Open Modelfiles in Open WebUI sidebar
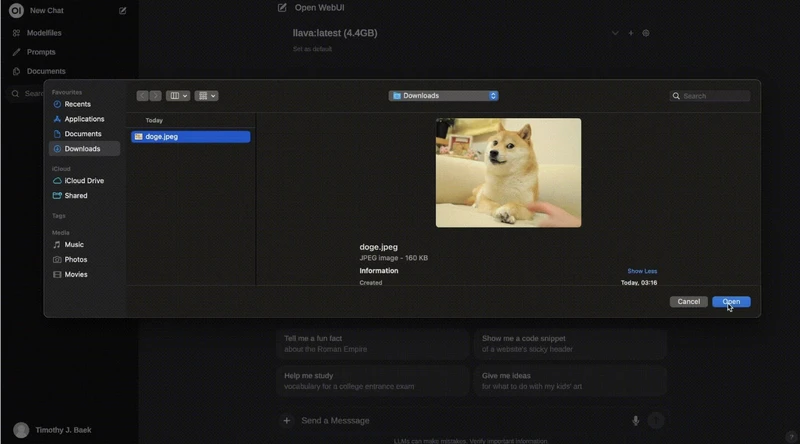 coord(44,33)
